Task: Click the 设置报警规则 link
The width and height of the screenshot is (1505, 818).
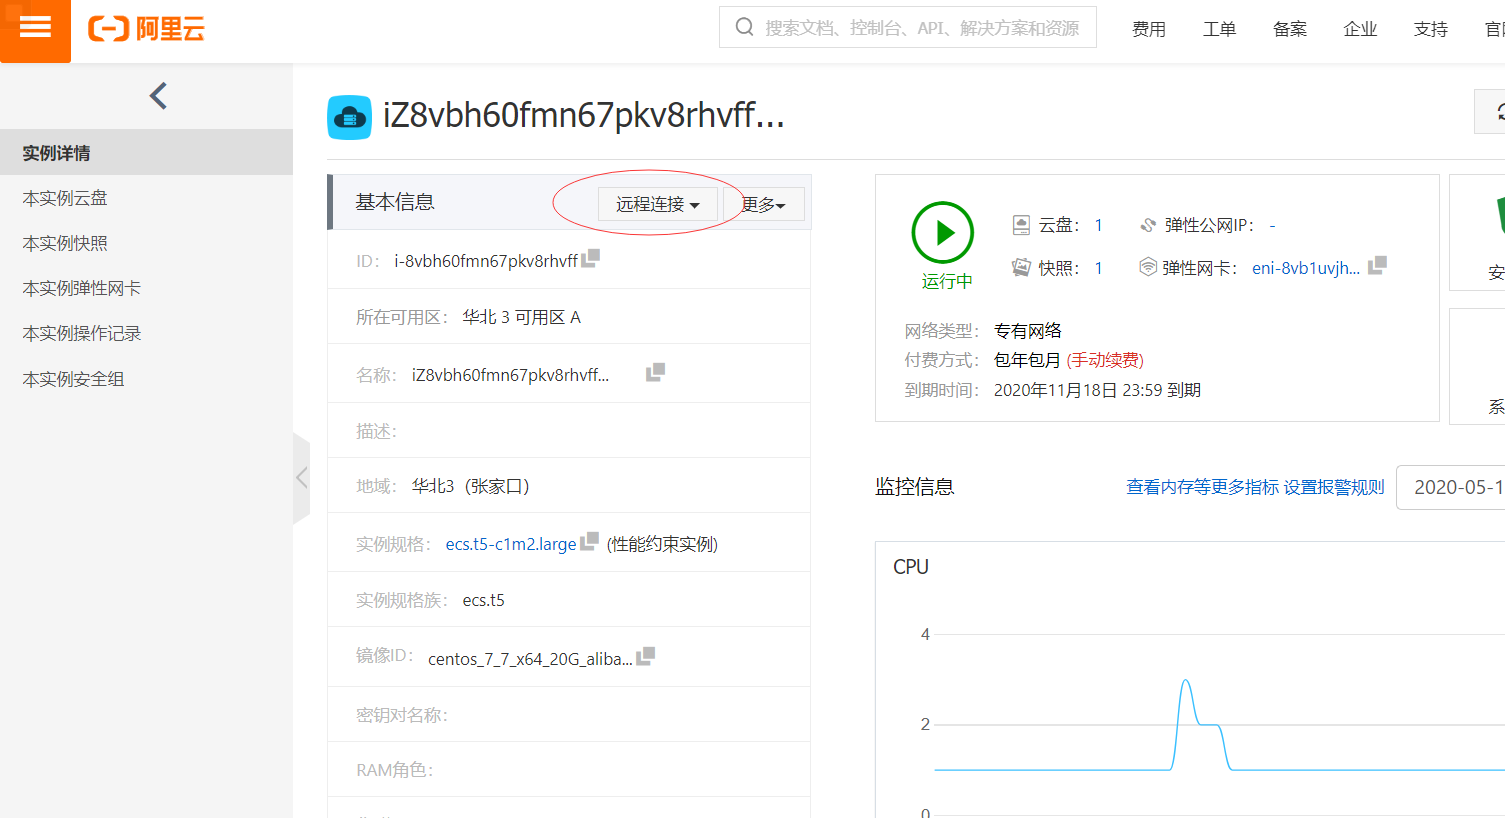Action: pyautogui.click(x=1334, y=487)
